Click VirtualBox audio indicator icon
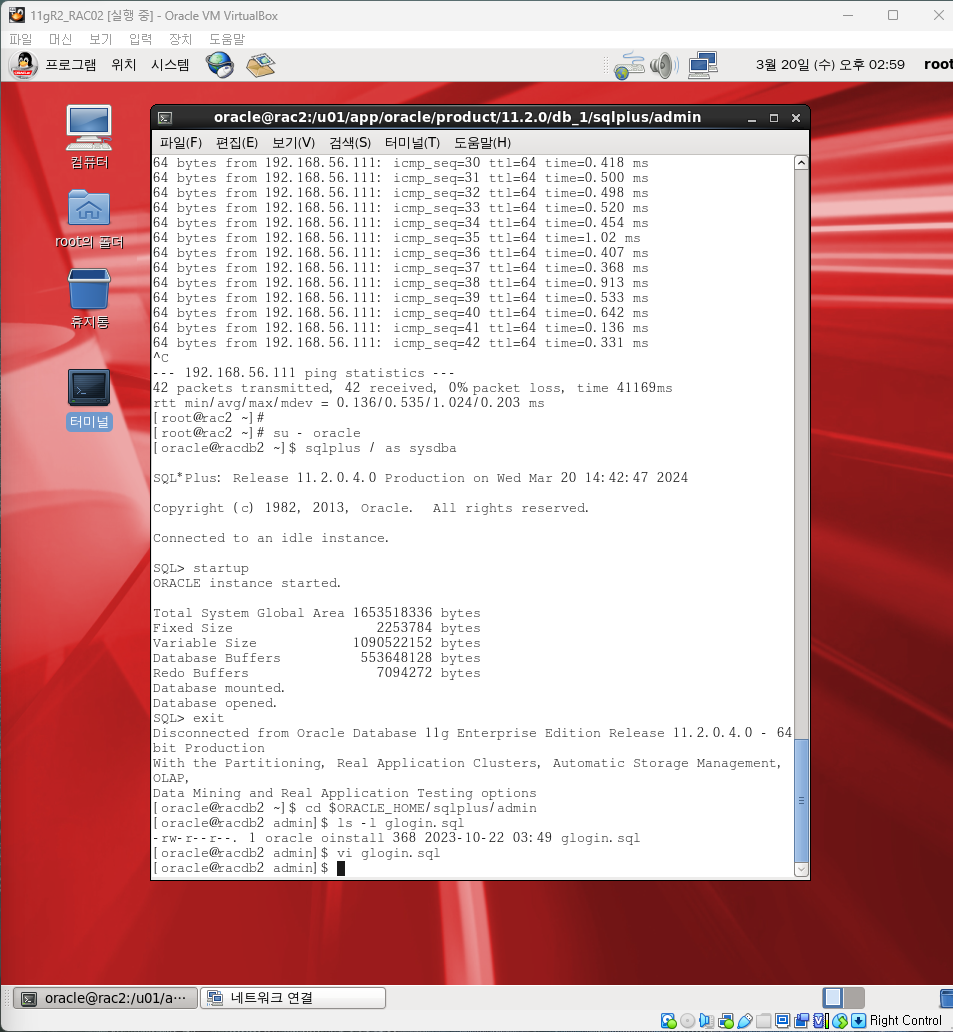The width and height of the screenshot is (953, 1032). 706,1021
